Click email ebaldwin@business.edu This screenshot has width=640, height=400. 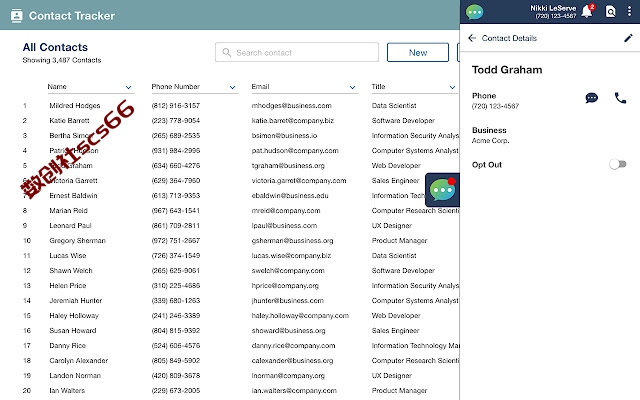click(x=290, y=196)
